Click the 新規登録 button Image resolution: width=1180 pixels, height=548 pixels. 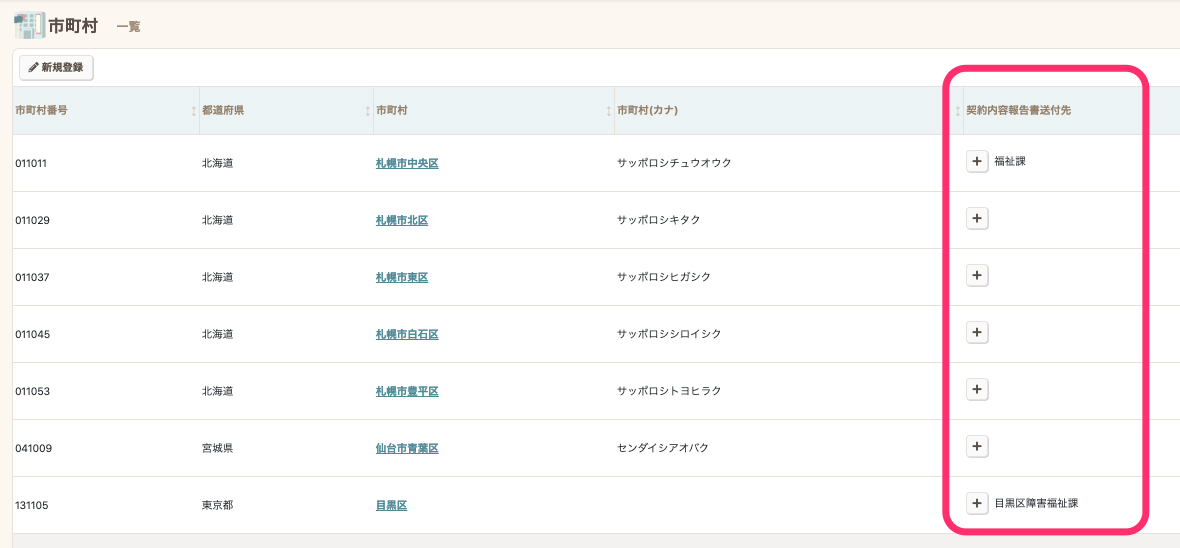[x=56, y=67]
